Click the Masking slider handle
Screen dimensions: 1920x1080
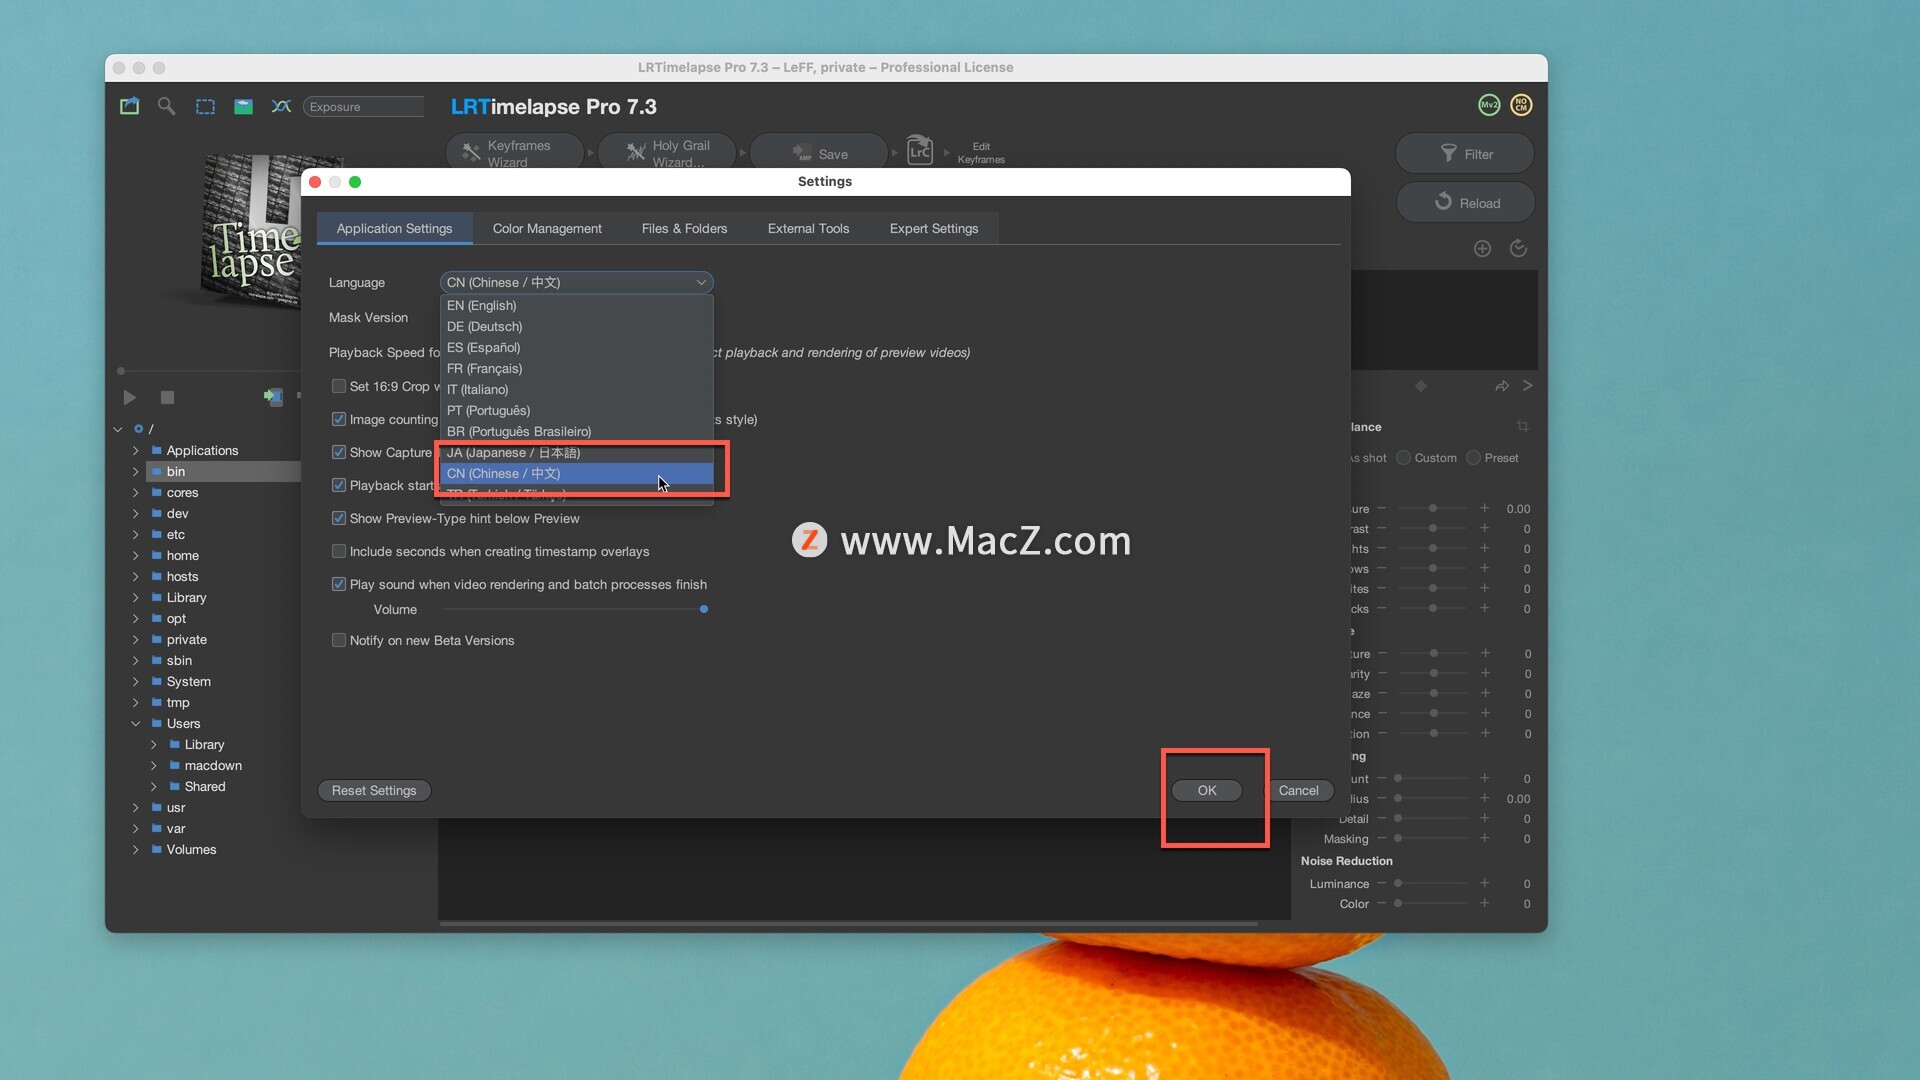pos(1398,838)
